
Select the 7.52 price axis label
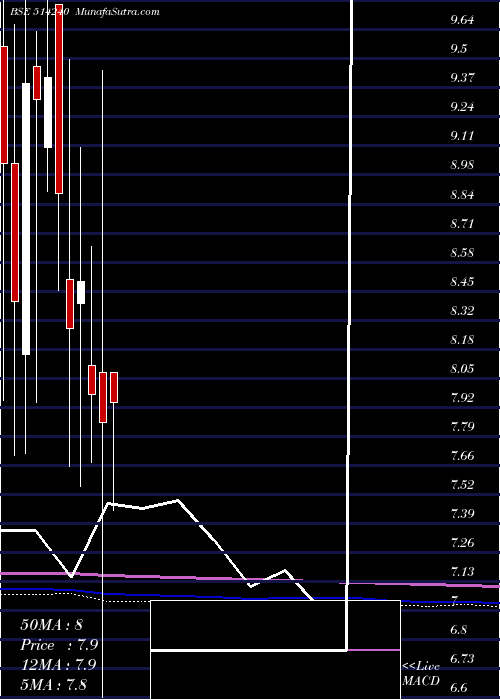(x=462, y=485)
